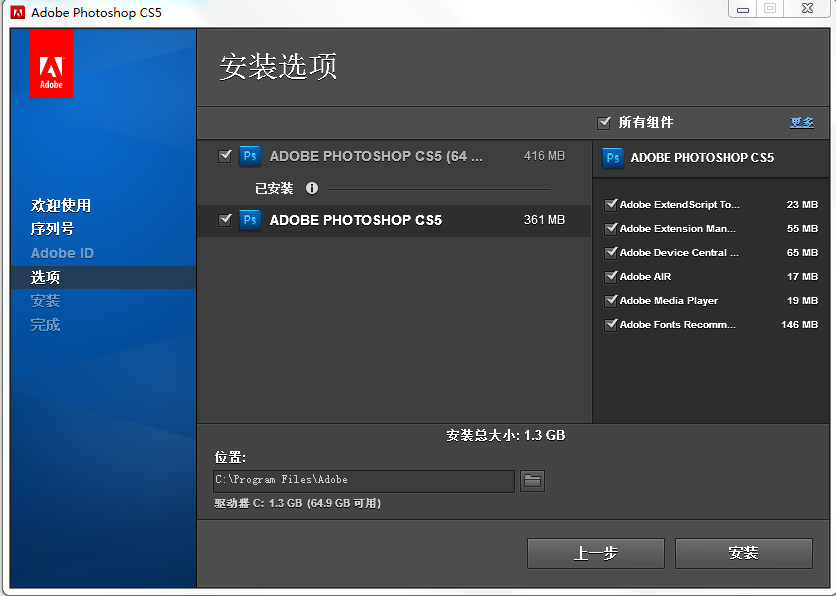836x596 pixels.
Task: Go to 序列号 step in sidebar
Action: tap(52, 229)
